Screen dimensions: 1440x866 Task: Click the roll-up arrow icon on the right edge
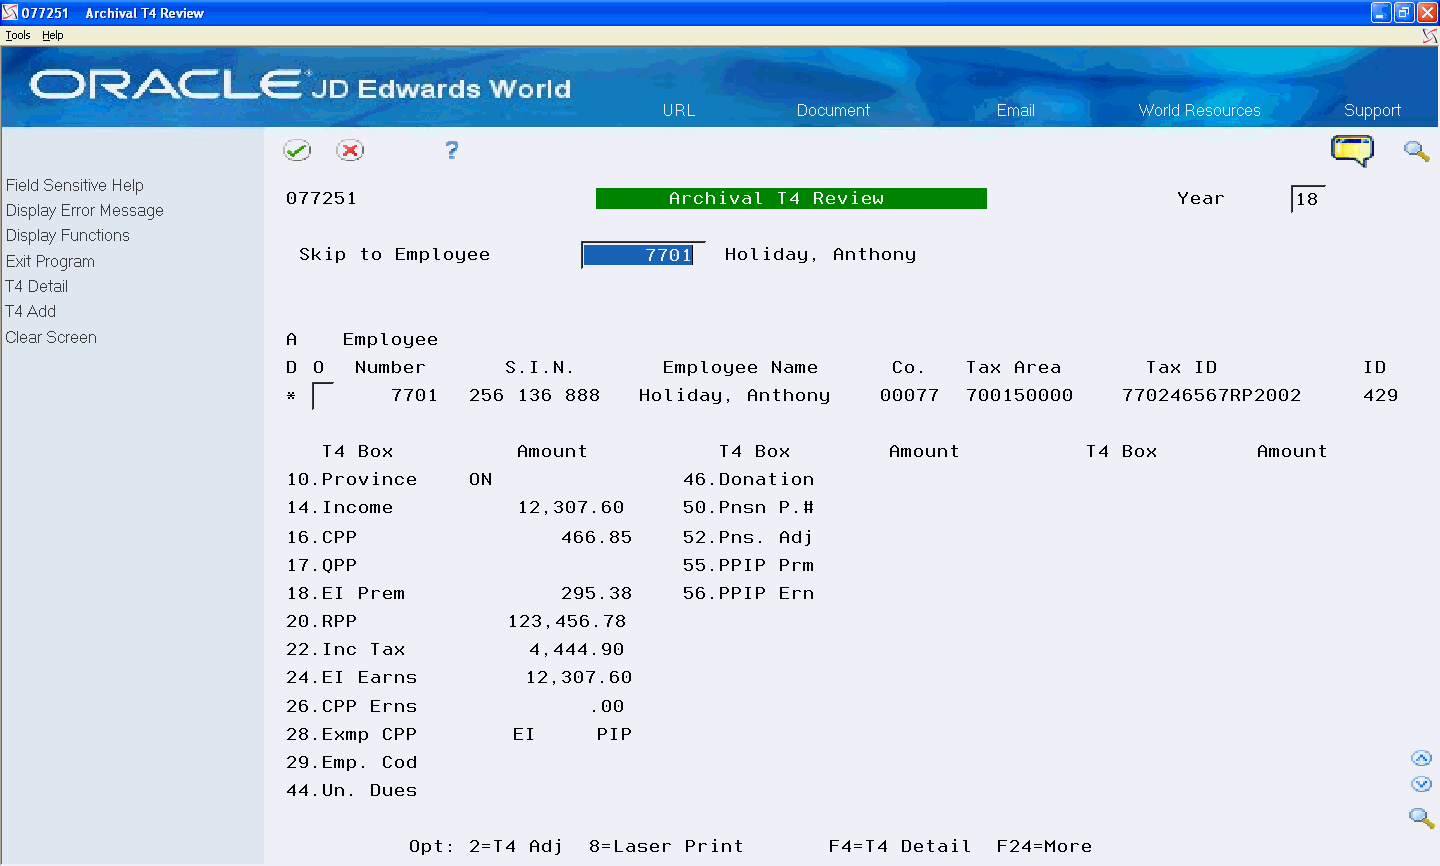[x=1422, y=757]
